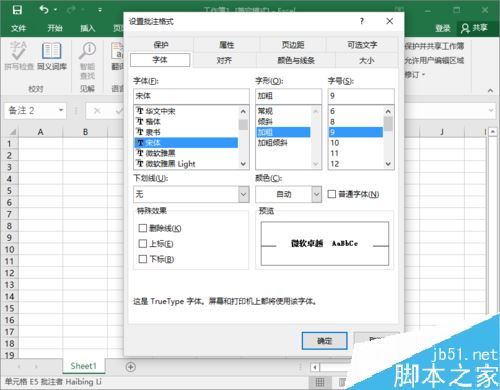The width and height of the screenshot is (500, 390).
Task: Tick the Superscript checkbox
Action: click(143, 244)
